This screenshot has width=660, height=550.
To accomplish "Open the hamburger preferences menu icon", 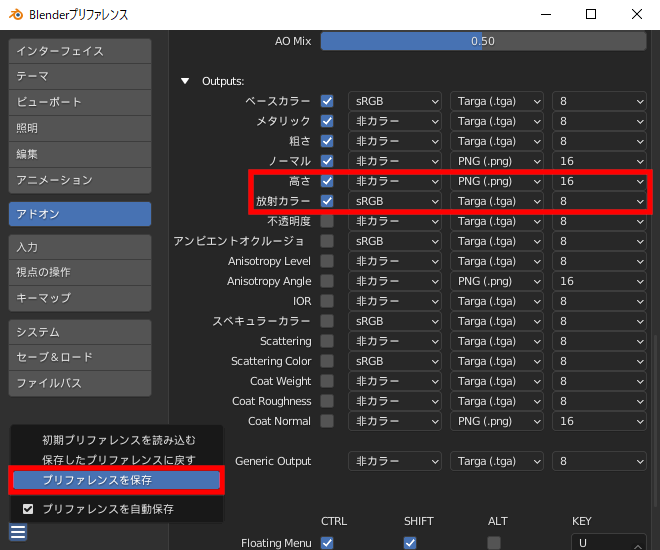I will point(18,532).
